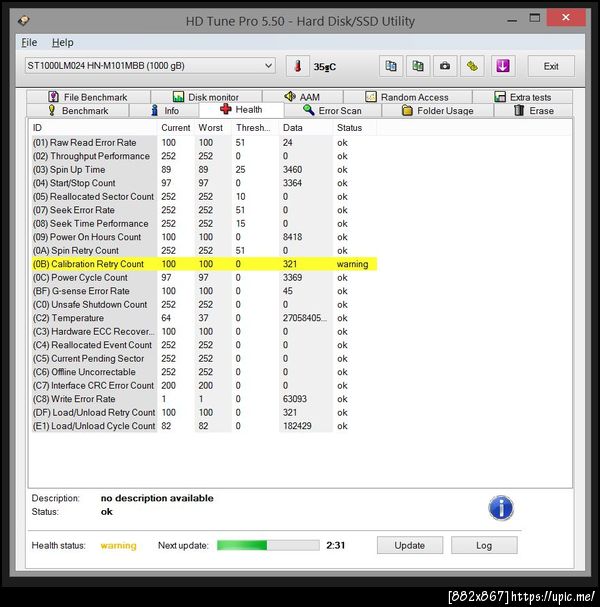Click the green copy screenshot icon
600x607 pixels.
pos(418,66)
